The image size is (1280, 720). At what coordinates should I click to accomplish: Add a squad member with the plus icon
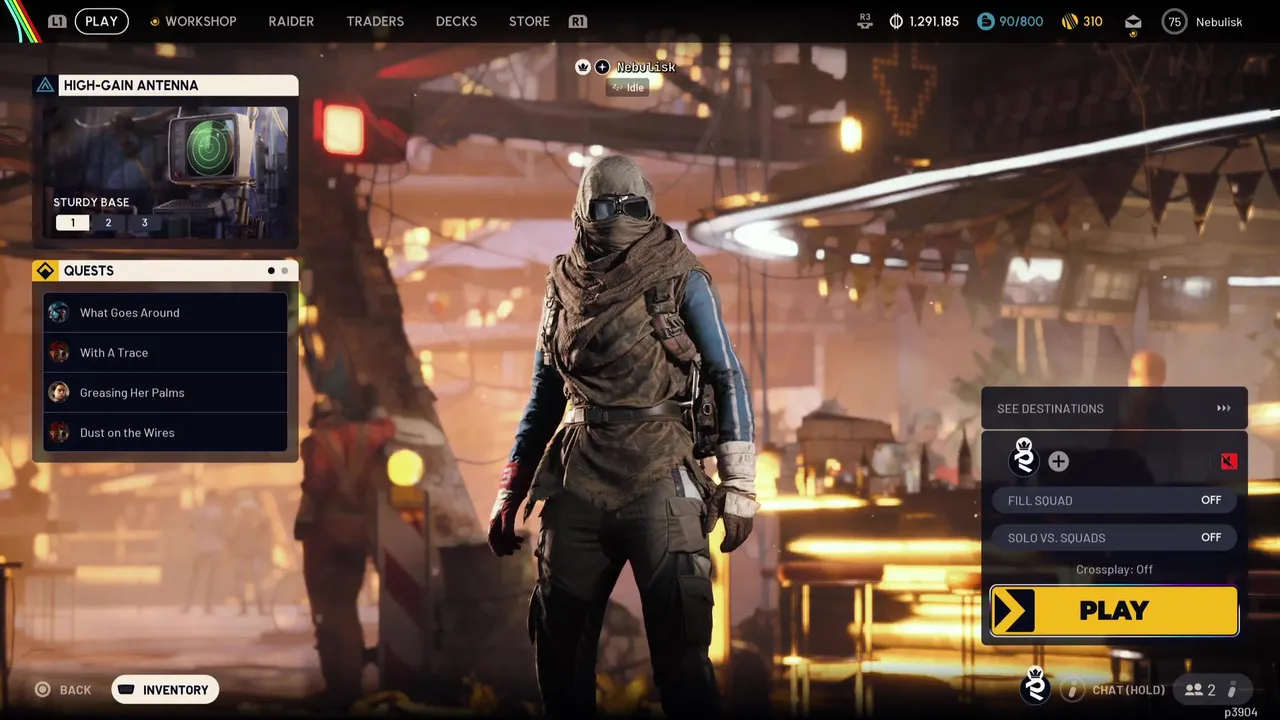click(x=1058, y=461)
